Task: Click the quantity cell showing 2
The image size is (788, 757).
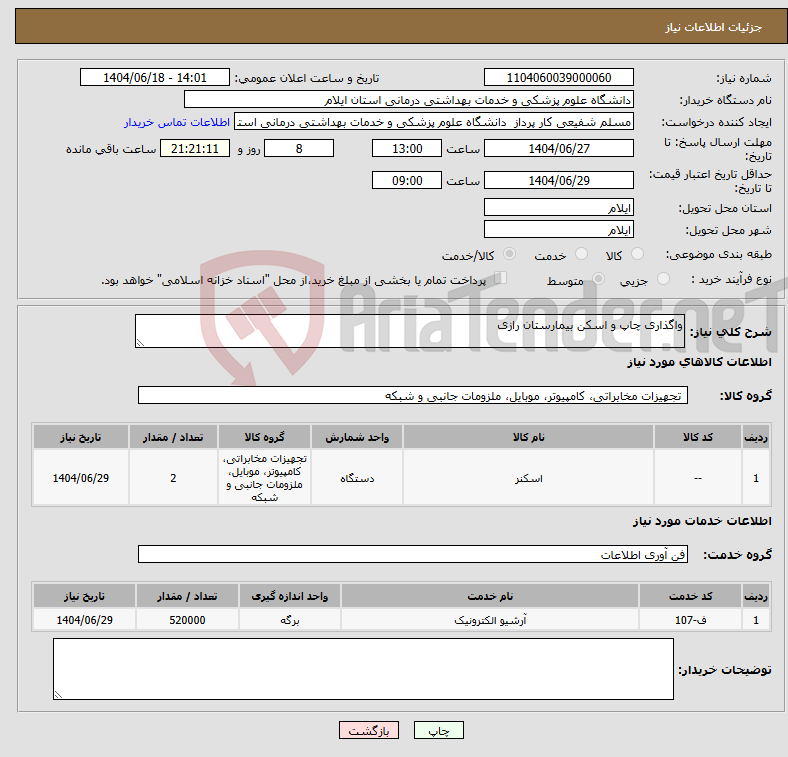Action: [x=173, y=478]
